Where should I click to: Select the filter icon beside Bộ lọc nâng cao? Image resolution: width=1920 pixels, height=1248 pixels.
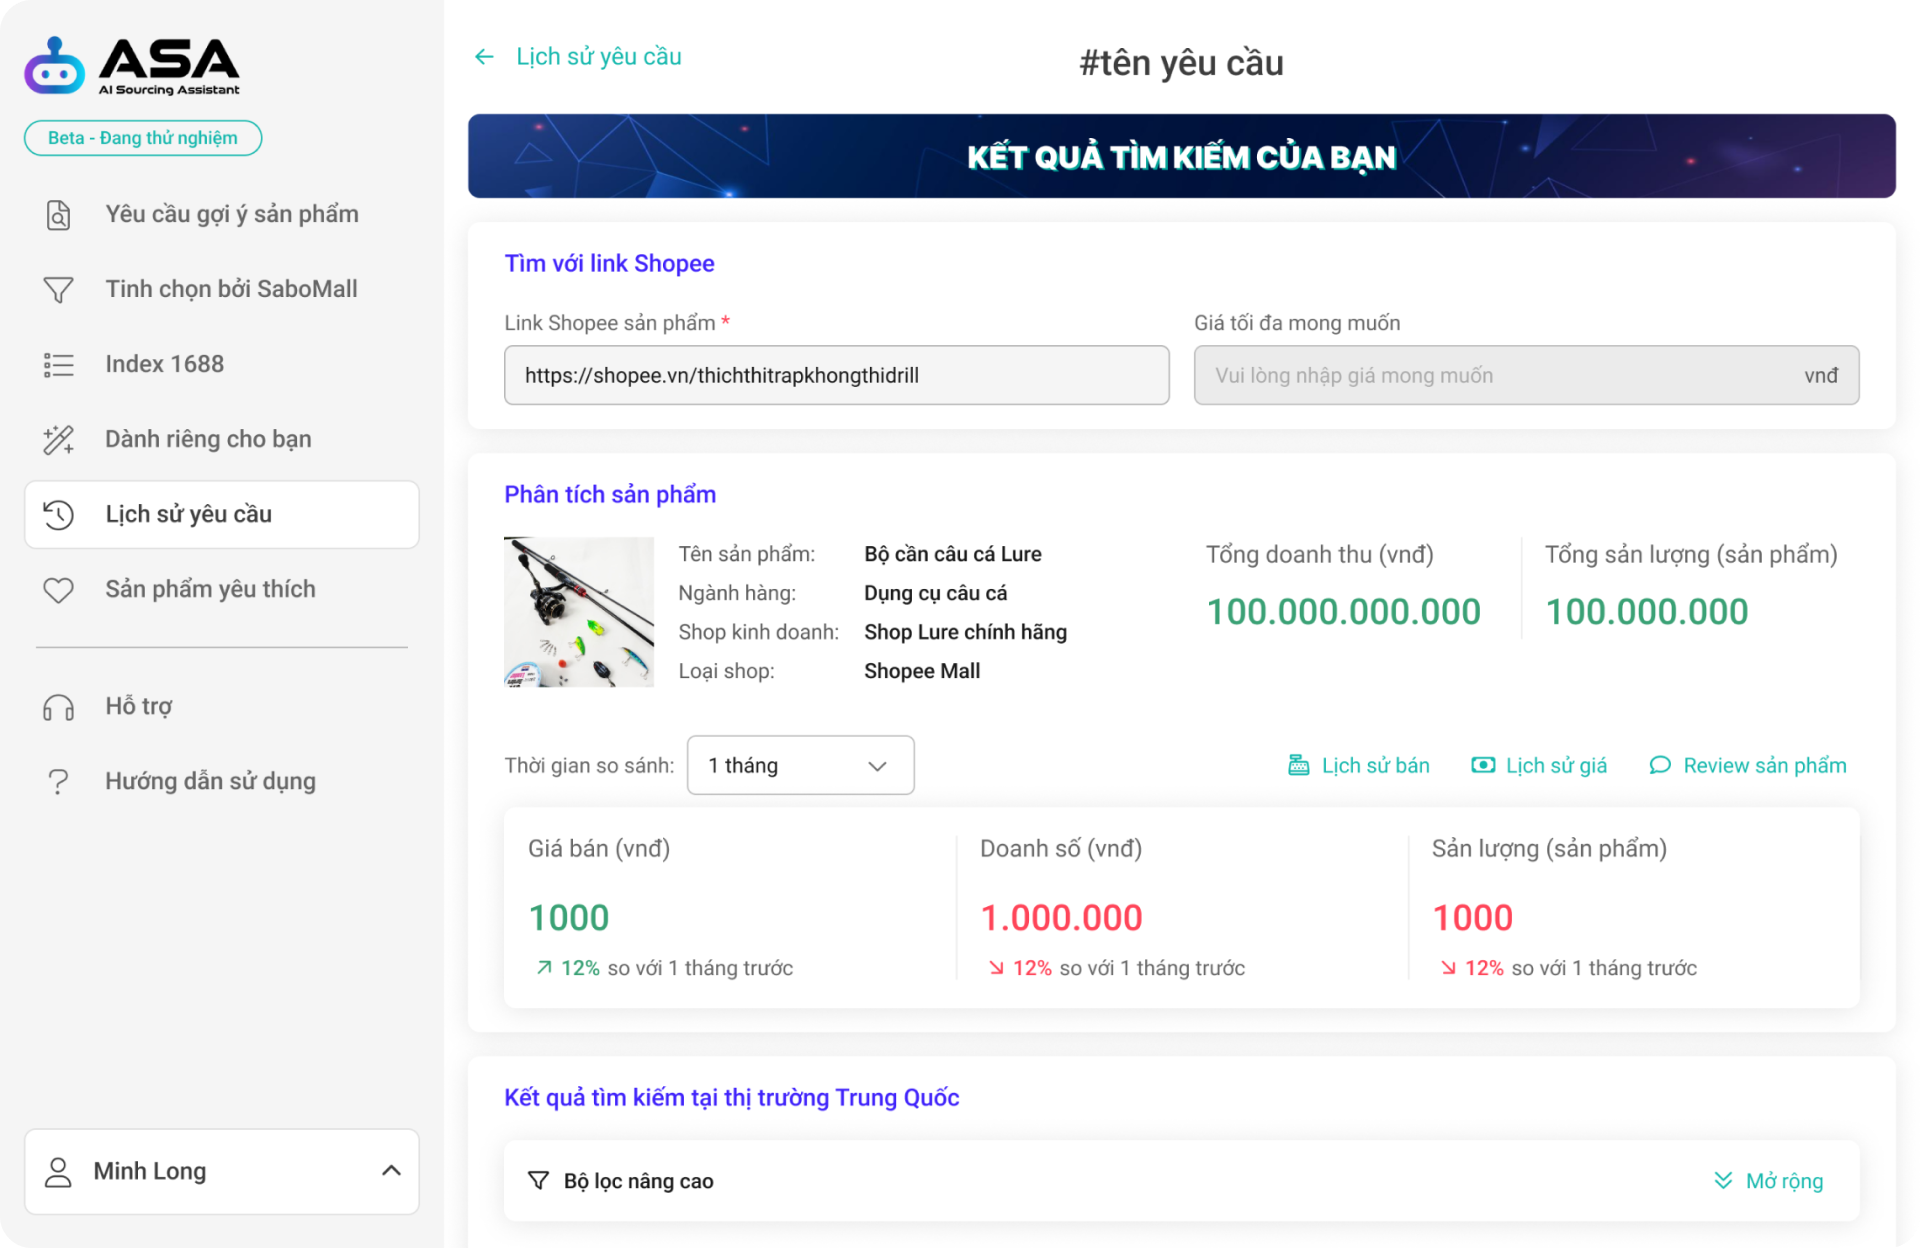pos(540,1180)
